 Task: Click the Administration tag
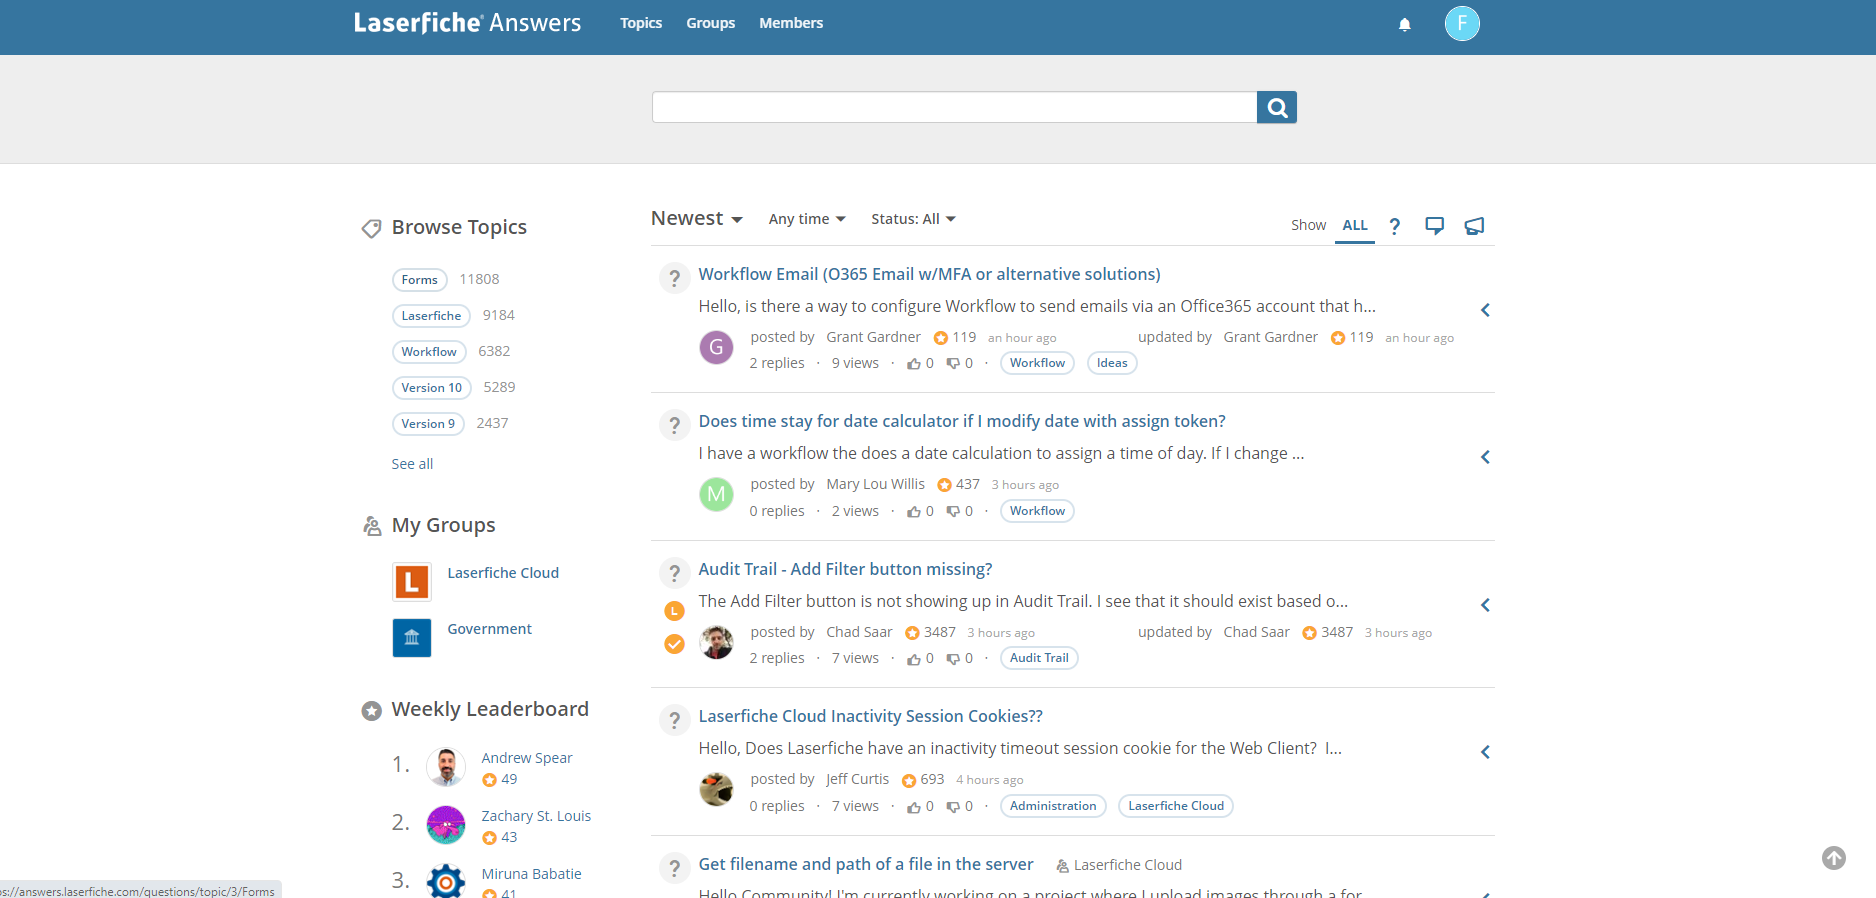click(x=1053, y=806)
